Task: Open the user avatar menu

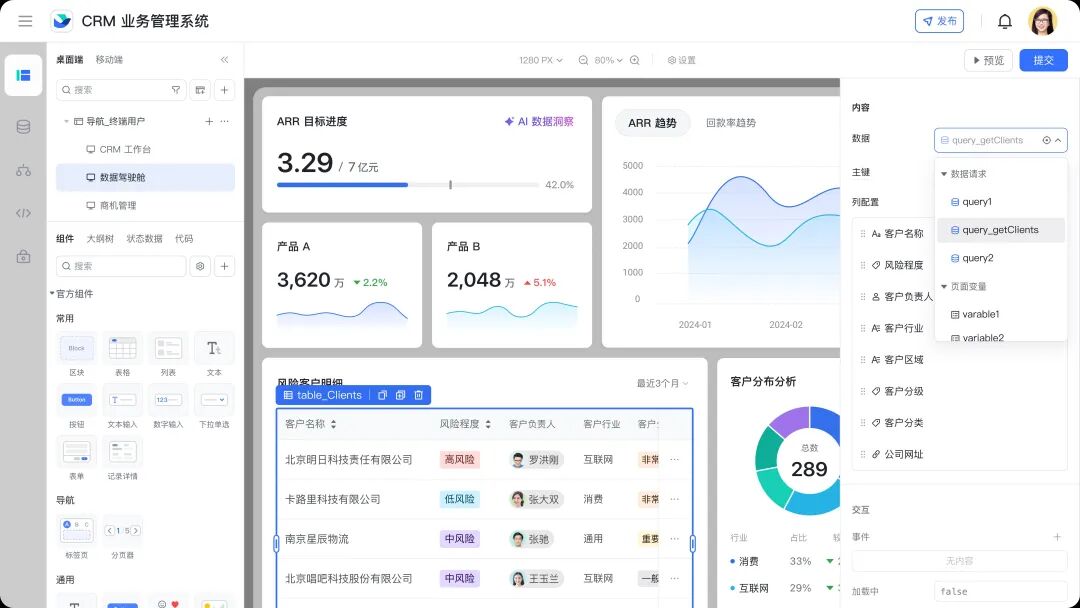Action: (1043, 21)
